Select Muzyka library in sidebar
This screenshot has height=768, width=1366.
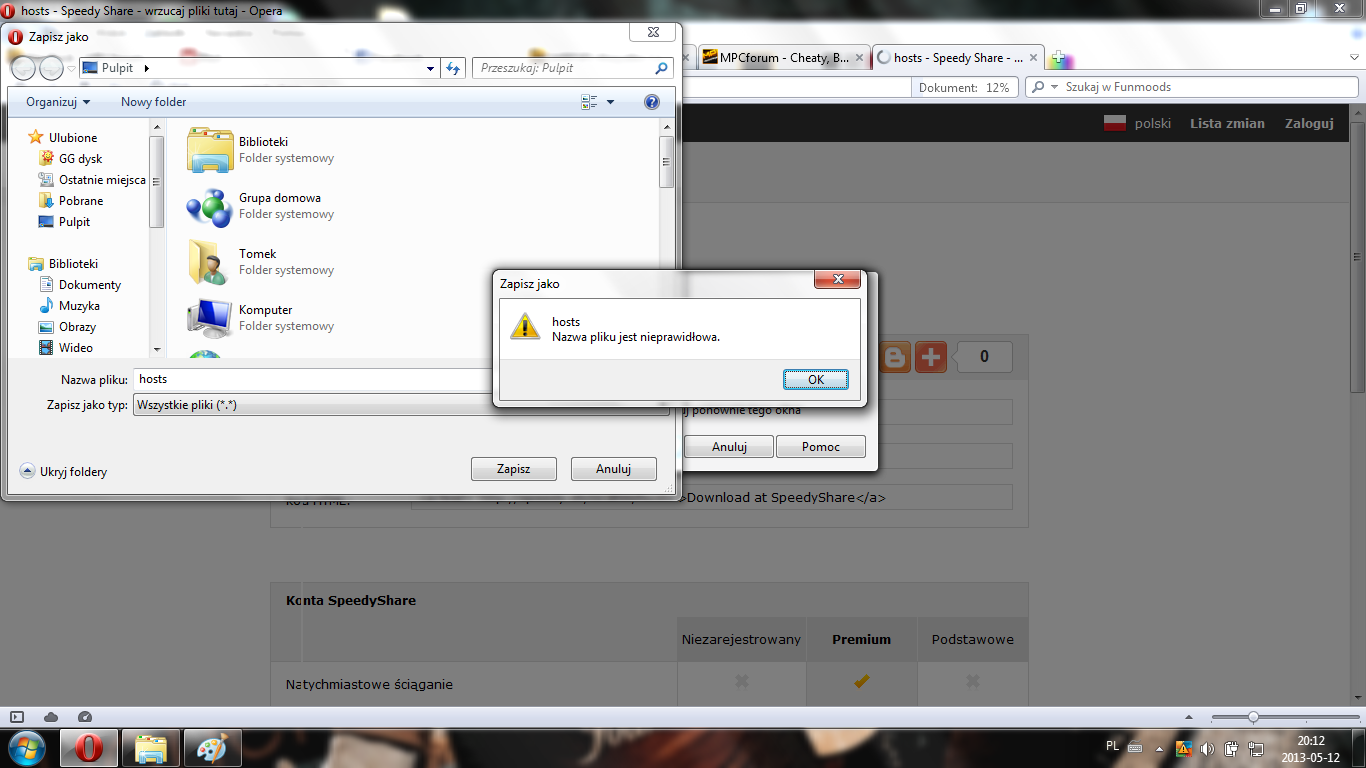pyautogui.click(x=79, y=306)
